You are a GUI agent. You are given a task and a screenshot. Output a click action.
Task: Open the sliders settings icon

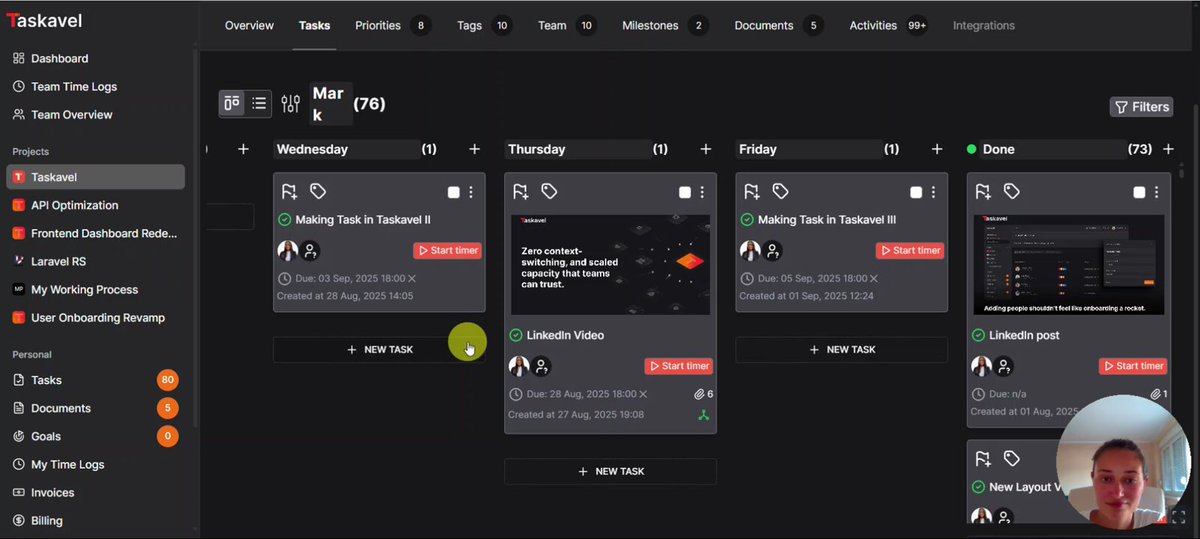pos(291,103)
